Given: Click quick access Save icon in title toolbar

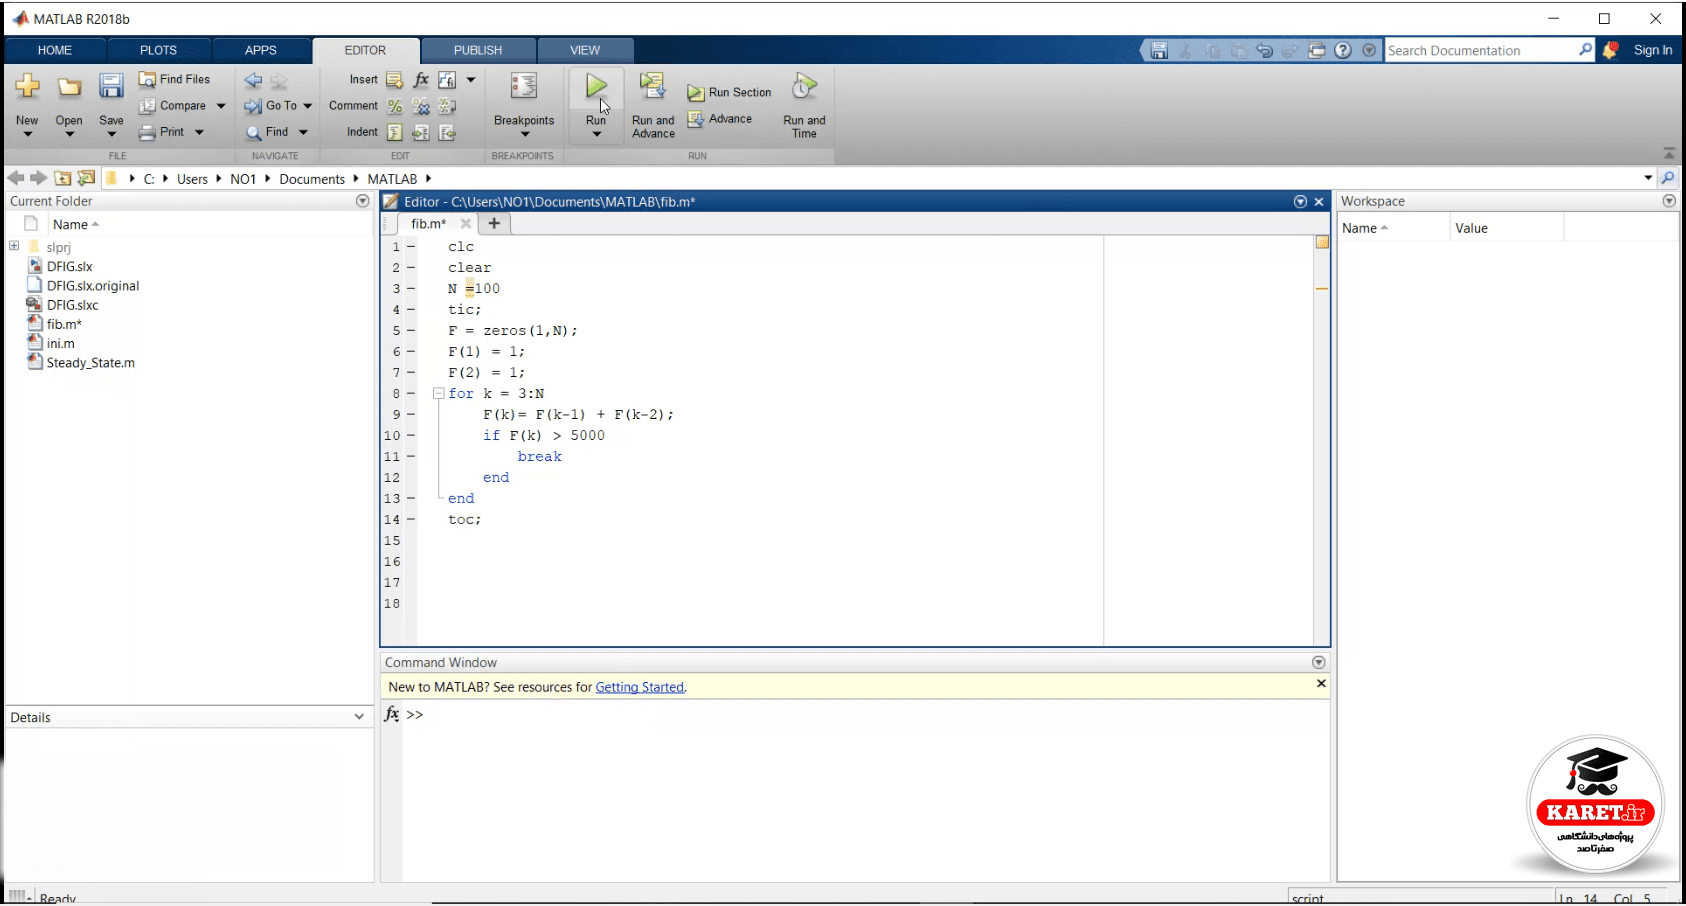Looking at the screenshot, I should click(x=1159, y=50).
